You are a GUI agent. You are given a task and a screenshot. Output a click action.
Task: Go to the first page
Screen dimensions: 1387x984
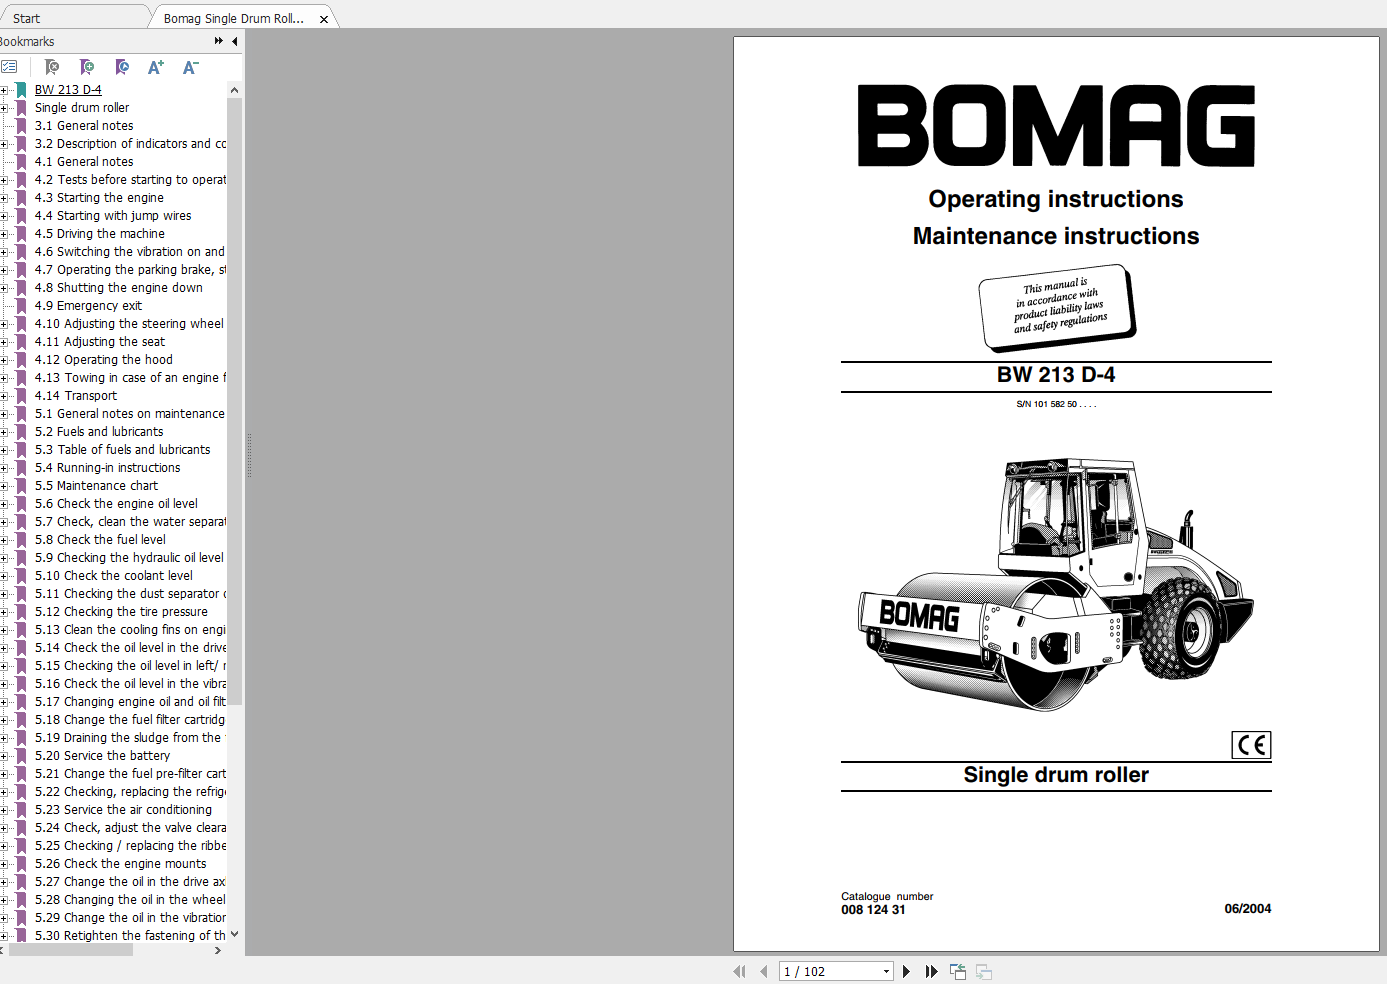[x=739, y=971]
